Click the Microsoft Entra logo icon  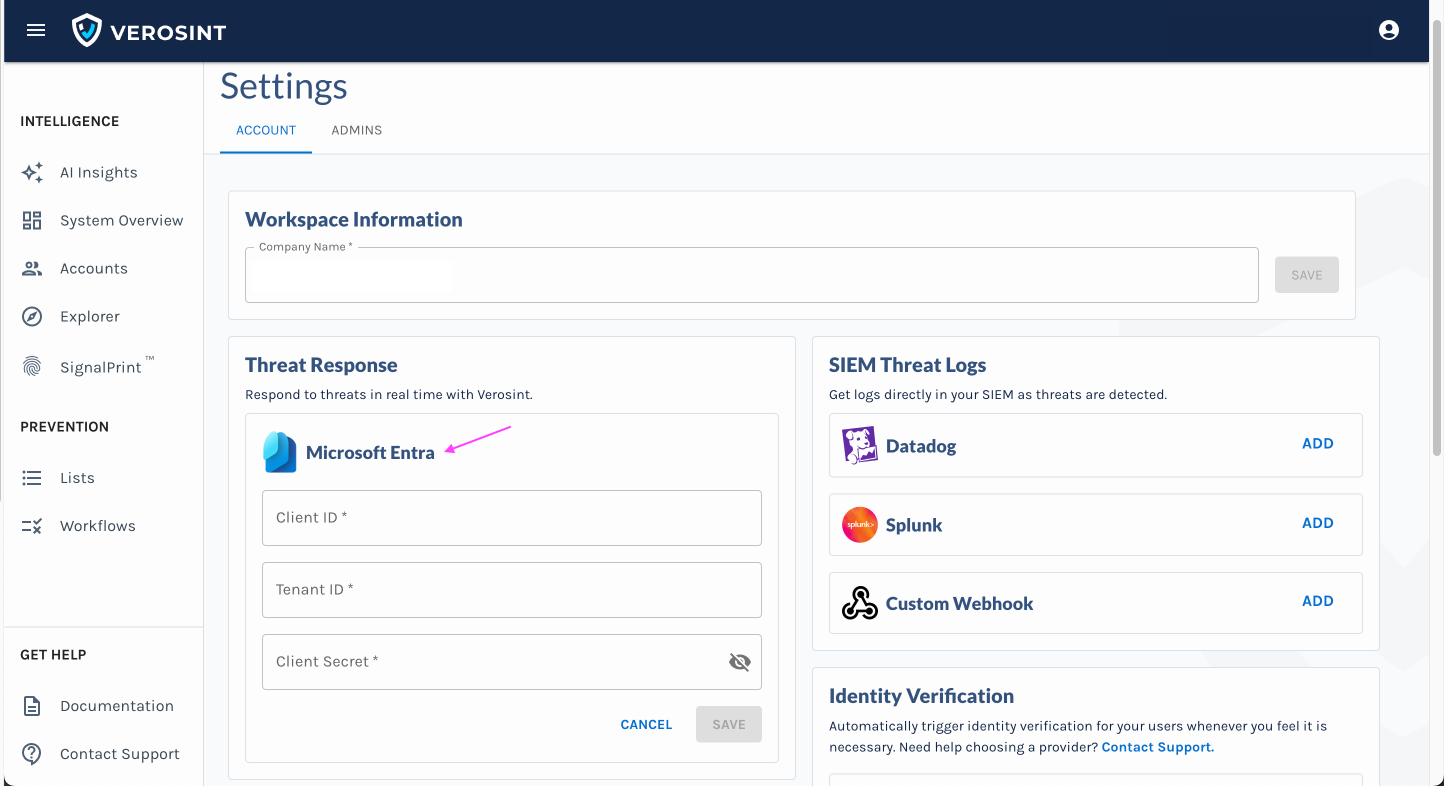click(x=280, y=452)
